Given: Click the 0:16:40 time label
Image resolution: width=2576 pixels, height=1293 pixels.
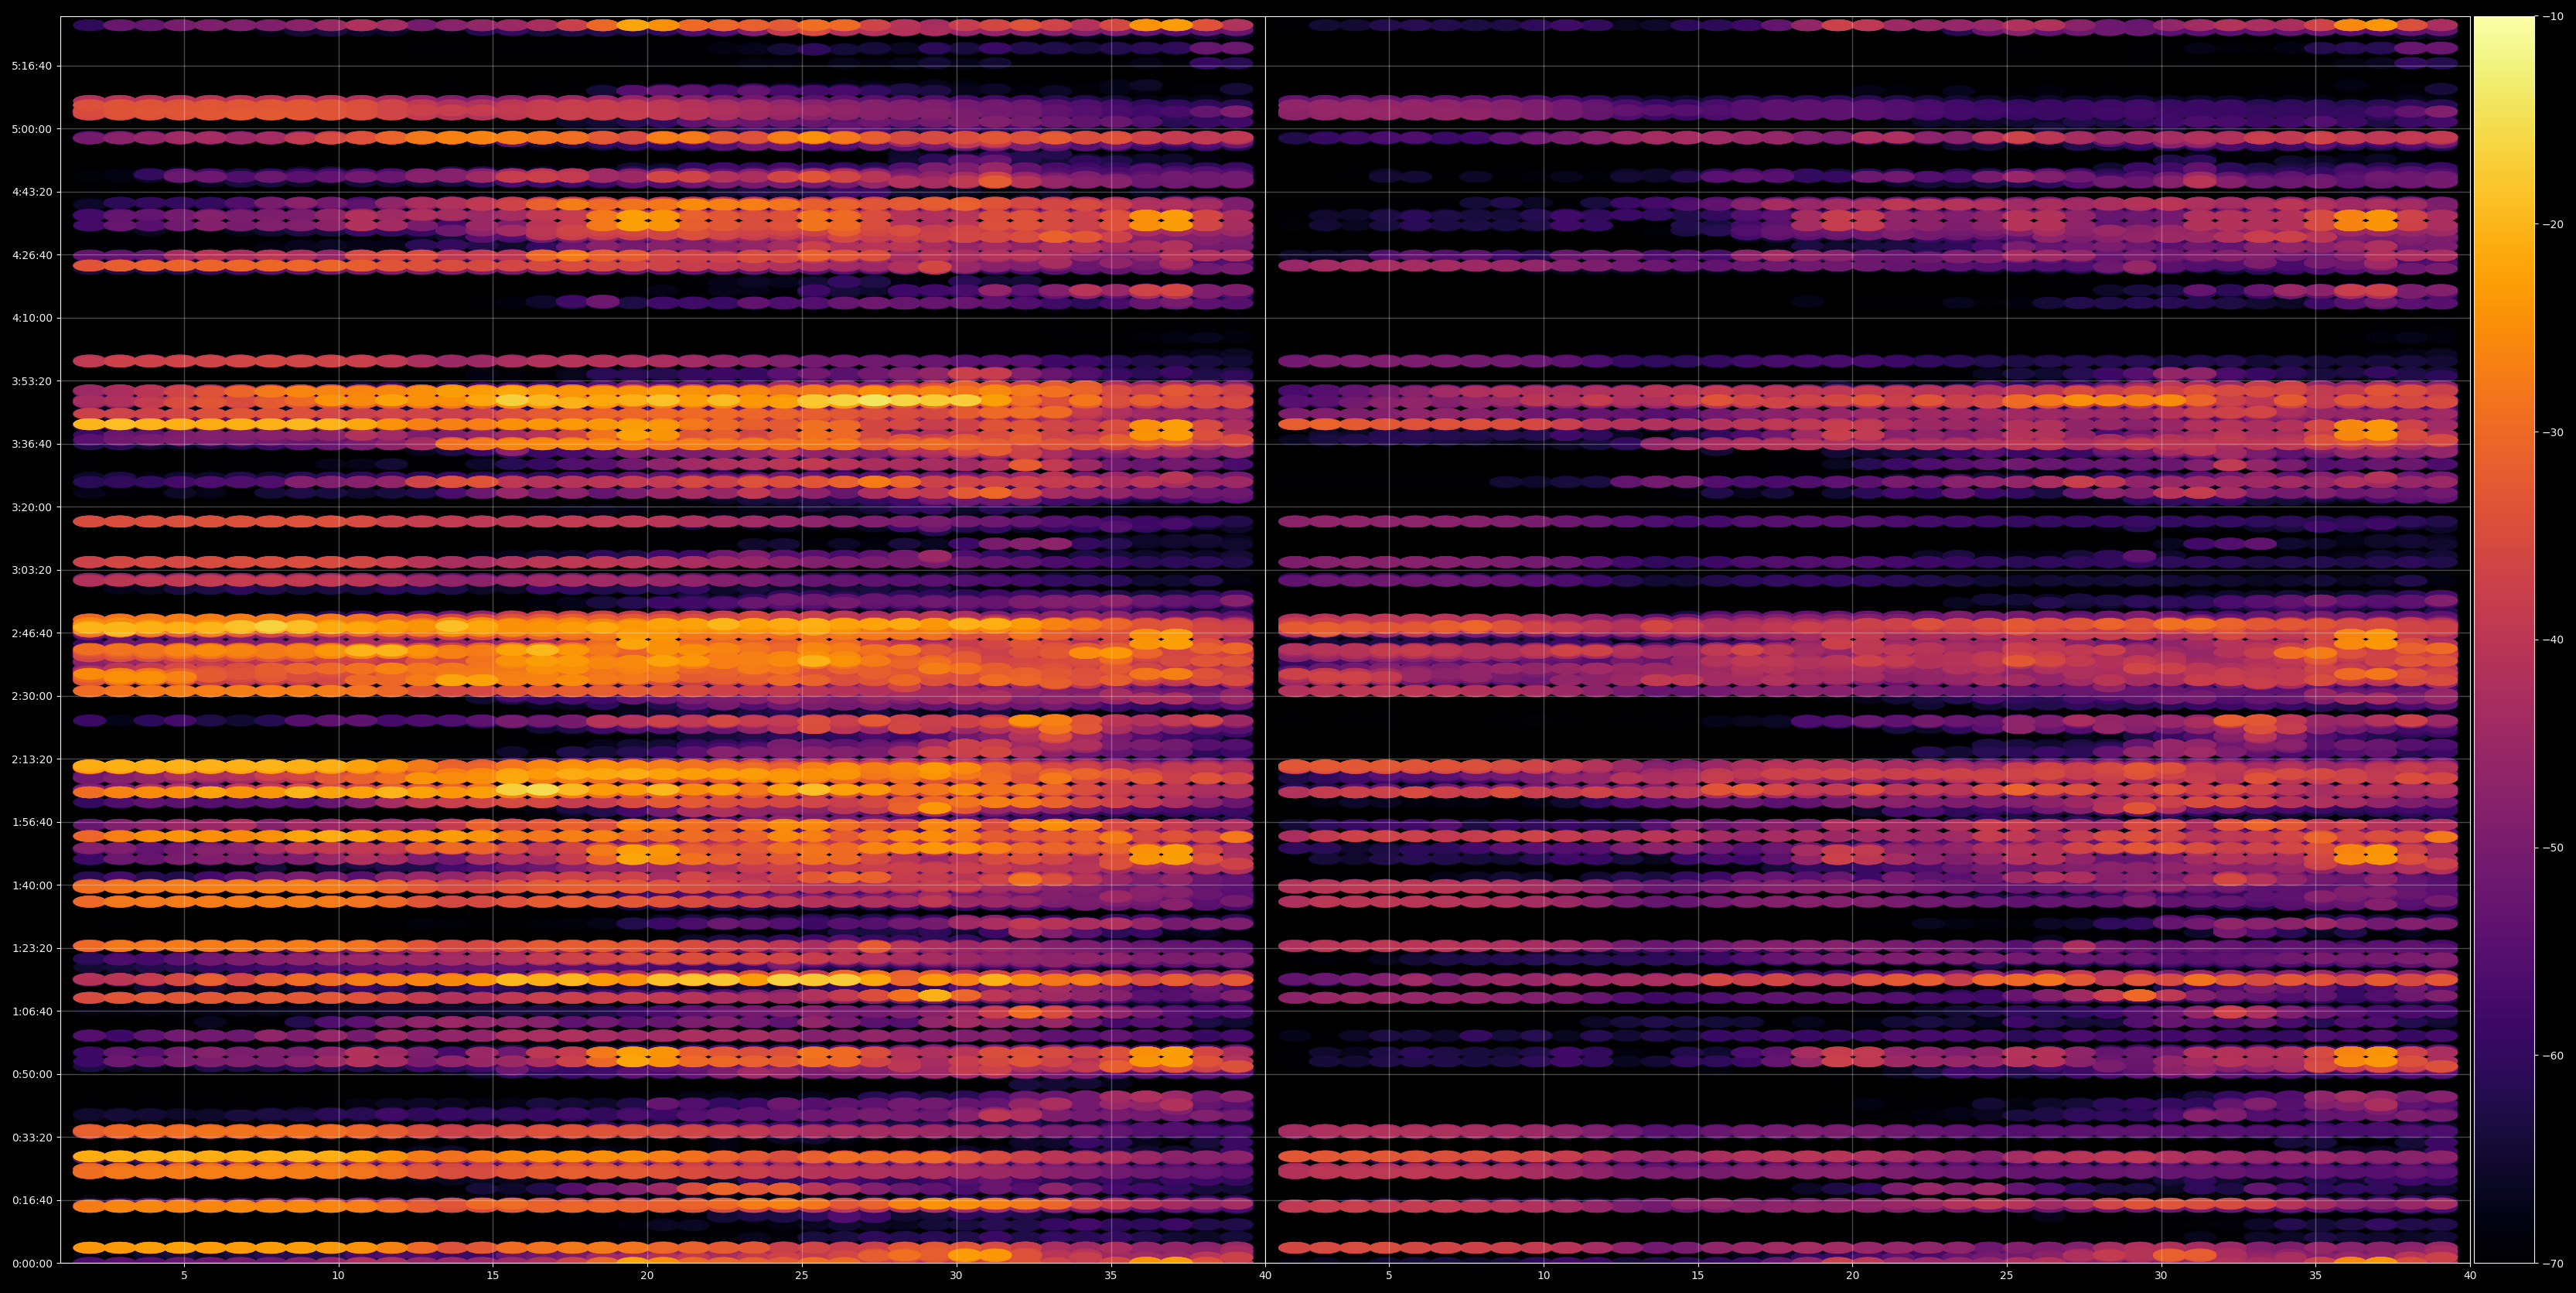Looking at the screenshot, I should (x=31, y=1200).
